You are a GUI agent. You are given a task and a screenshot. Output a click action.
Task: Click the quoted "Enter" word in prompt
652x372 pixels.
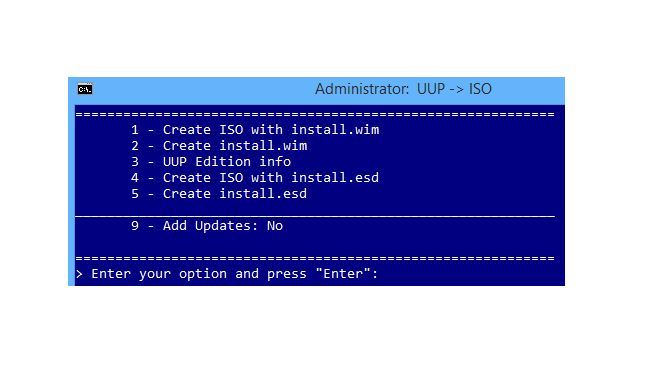[343, 274]
